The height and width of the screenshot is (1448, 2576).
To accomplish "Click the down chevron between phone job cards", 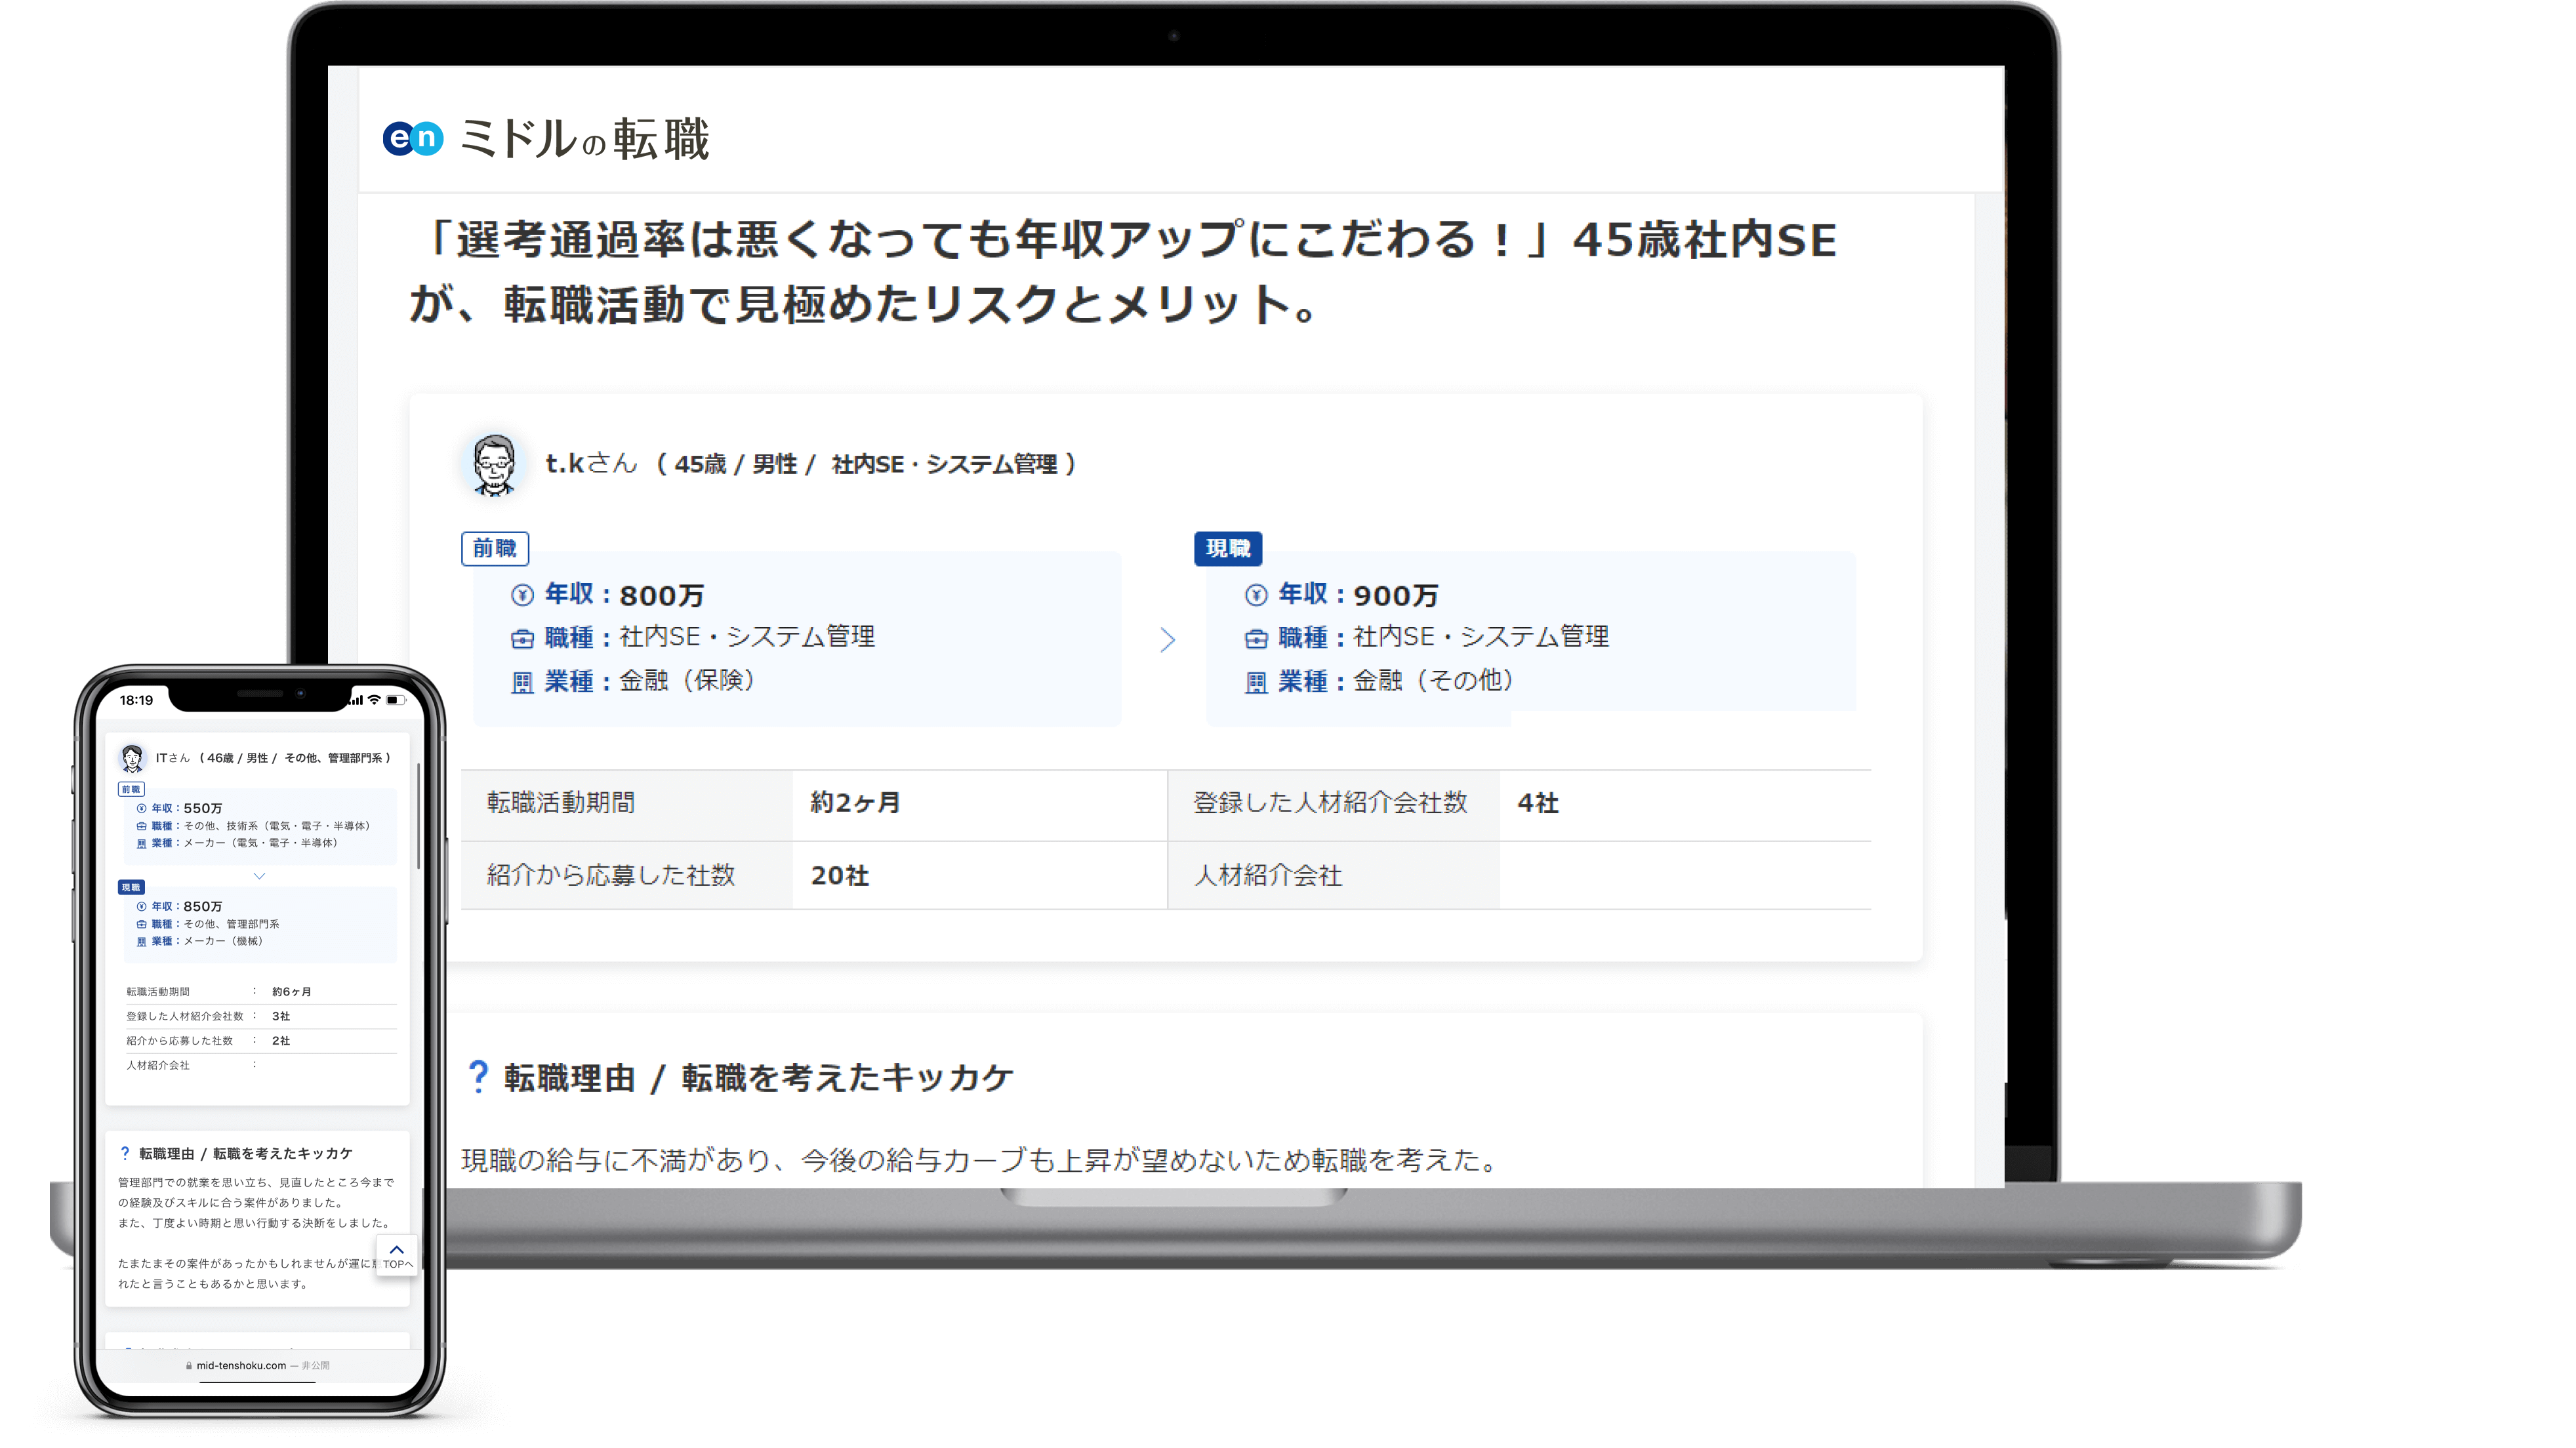I will [x=259, y=876].
